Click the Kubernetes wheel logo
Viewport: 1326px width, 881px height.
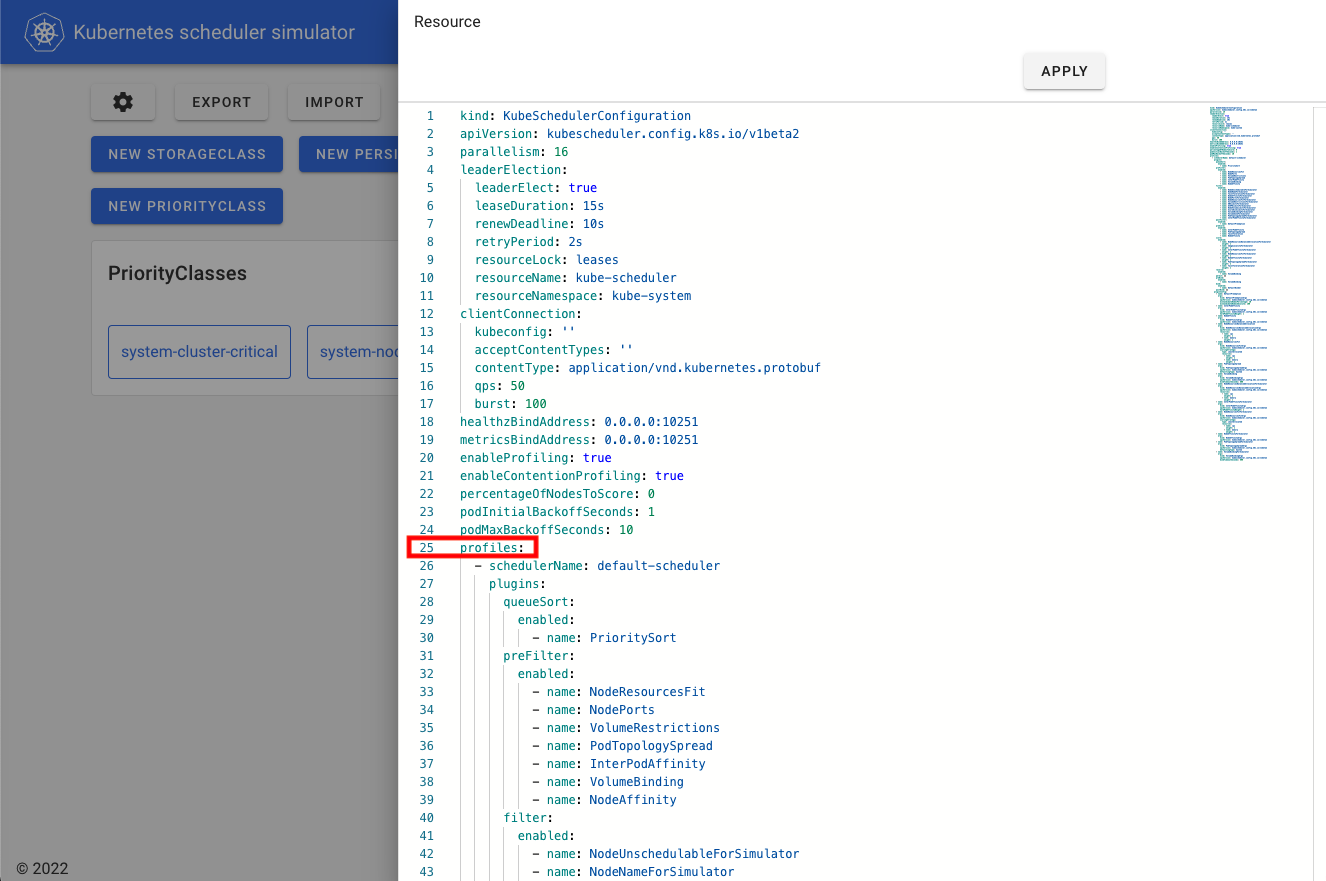[44, 33]
